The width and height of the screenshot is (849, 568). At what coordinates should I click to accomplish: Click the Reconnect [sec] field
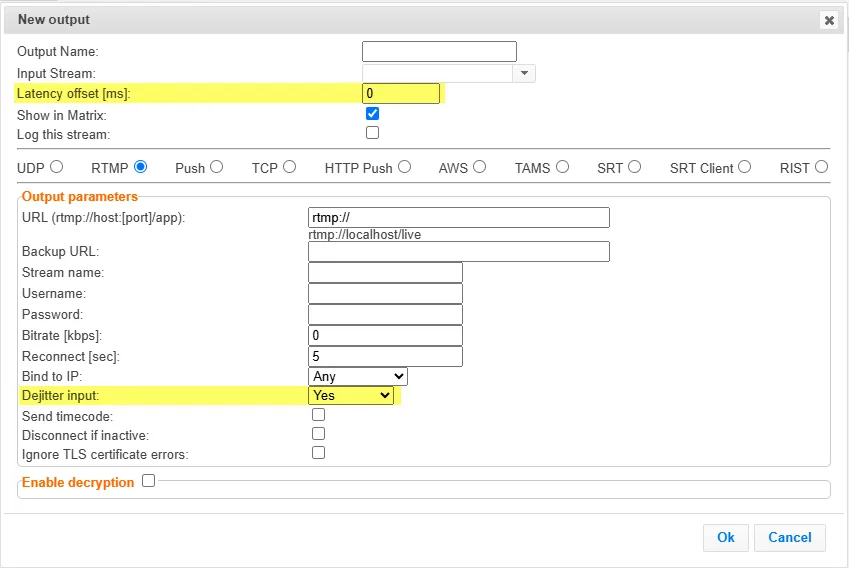coord(385,356)
